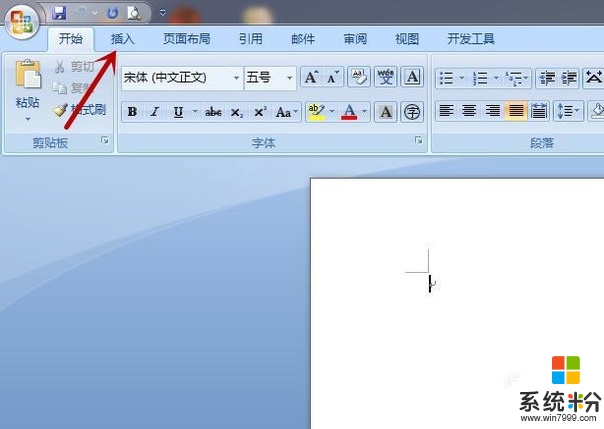Expand highlight color dropdown arrow

[x=332, y=112]
